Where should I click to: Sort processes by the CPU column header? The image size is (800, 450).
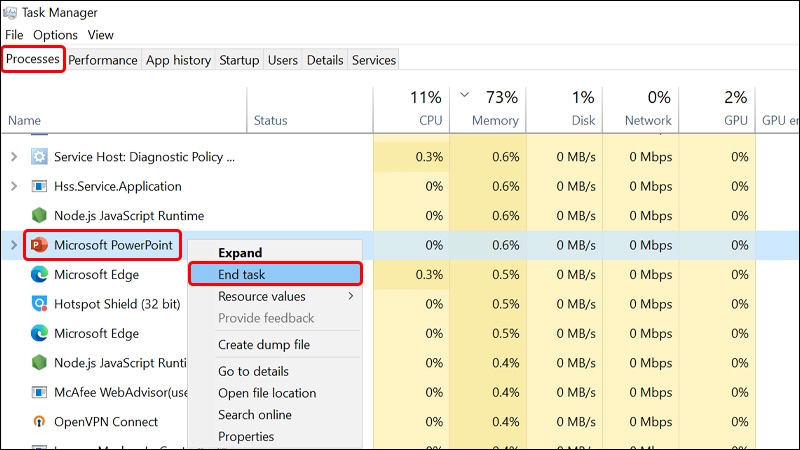[x=411, y=110]
